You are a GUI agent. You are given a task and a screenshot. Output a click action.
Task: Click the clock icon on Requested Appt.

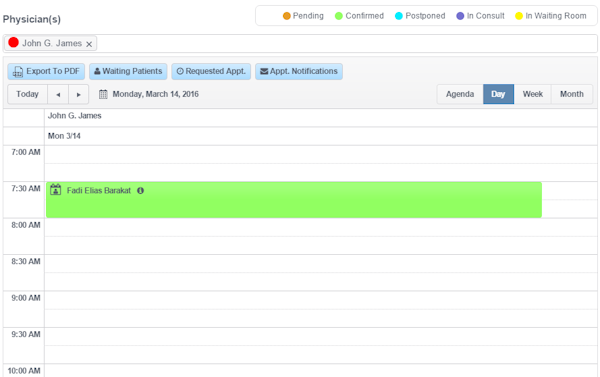click(180, 71)
